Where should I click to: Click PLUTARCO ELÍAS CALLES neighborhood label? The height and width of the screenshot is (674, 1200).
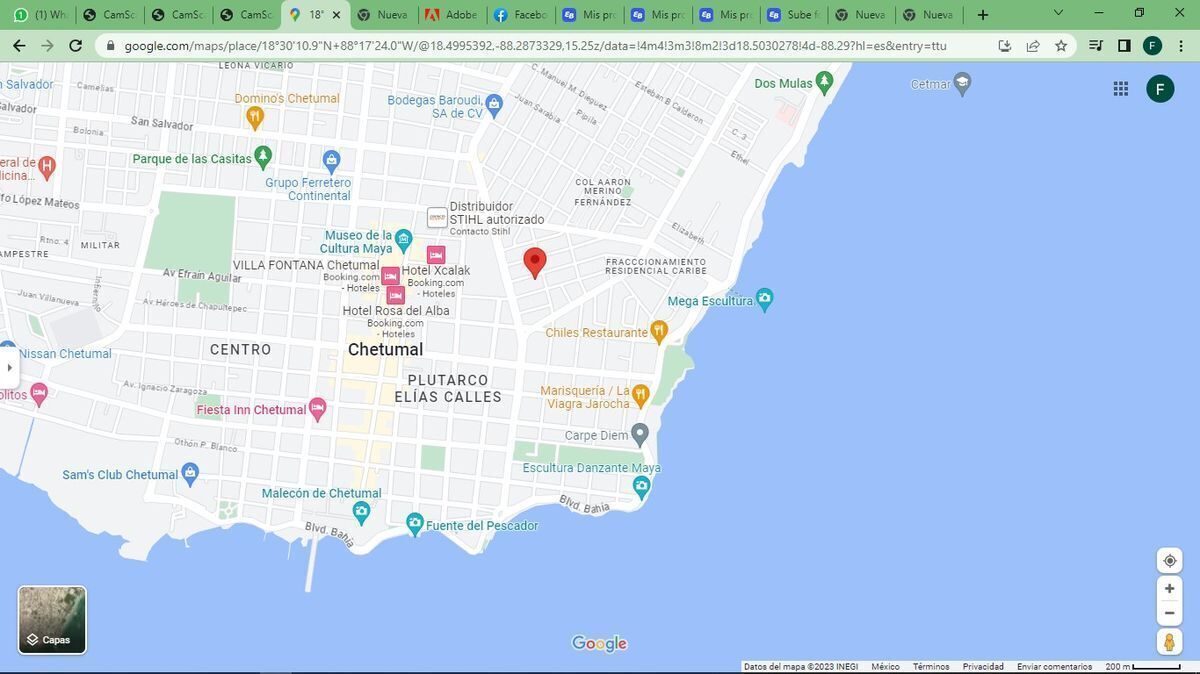click(448, 388)
